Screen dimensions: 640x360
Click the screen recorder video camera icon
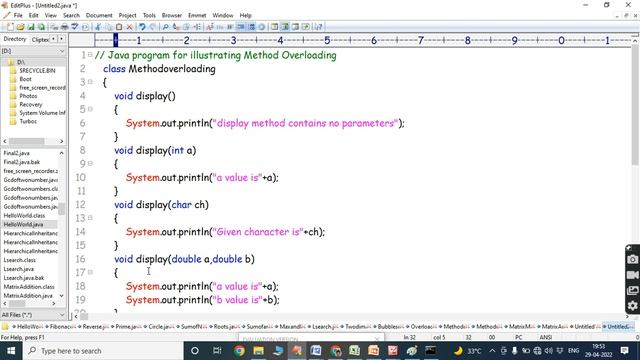point(632,275)
